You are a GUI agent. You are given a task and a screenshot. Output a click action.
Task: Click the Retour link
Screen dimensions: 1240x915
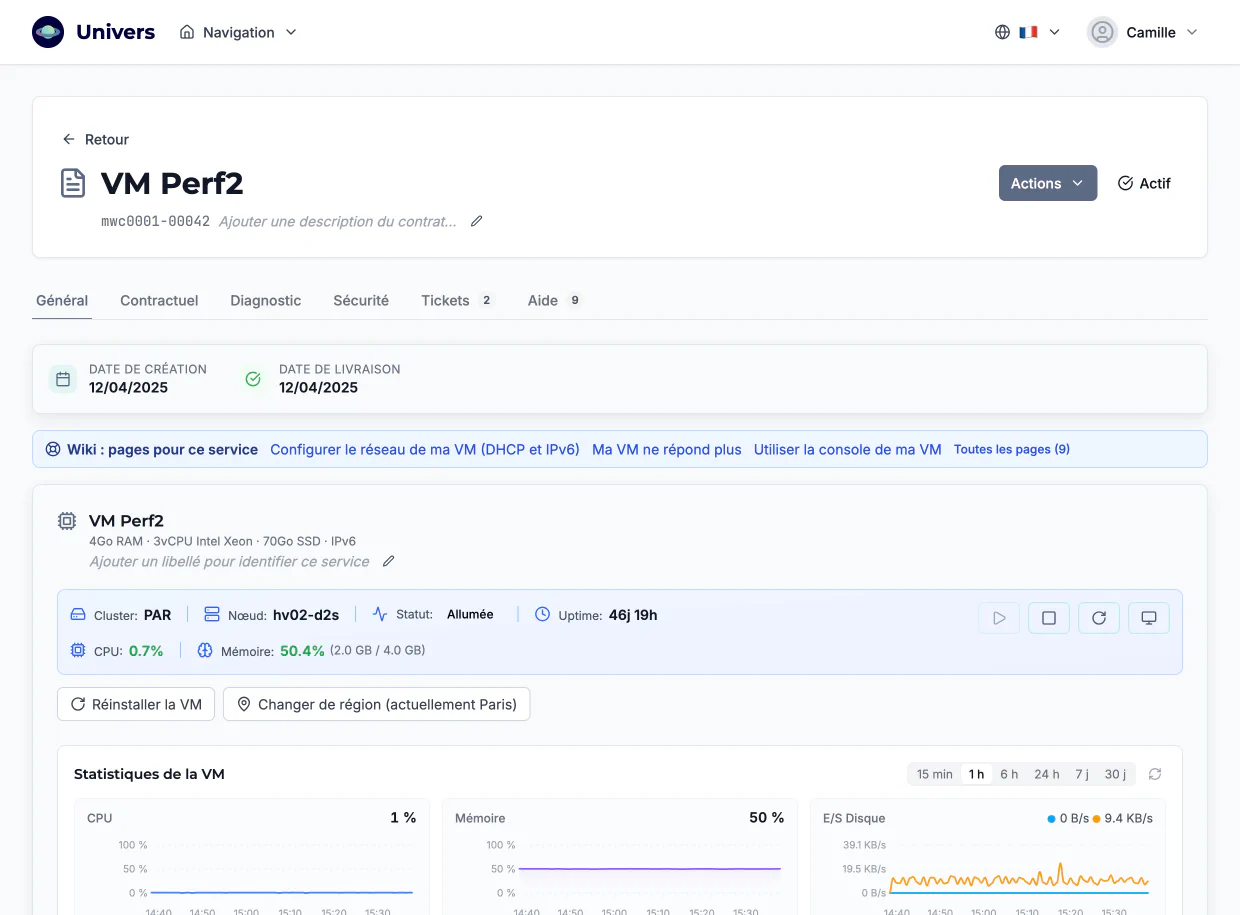[96, 139]
